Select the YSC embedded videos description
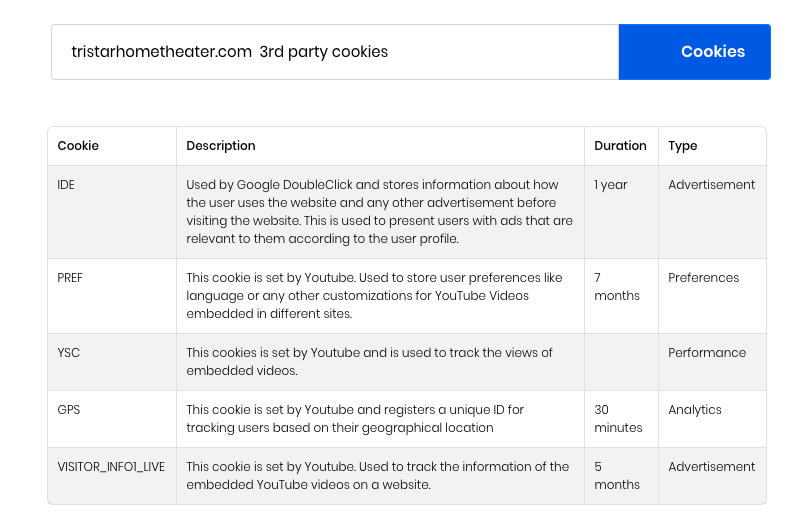This screenshot has width=800, height=528. 369,362
